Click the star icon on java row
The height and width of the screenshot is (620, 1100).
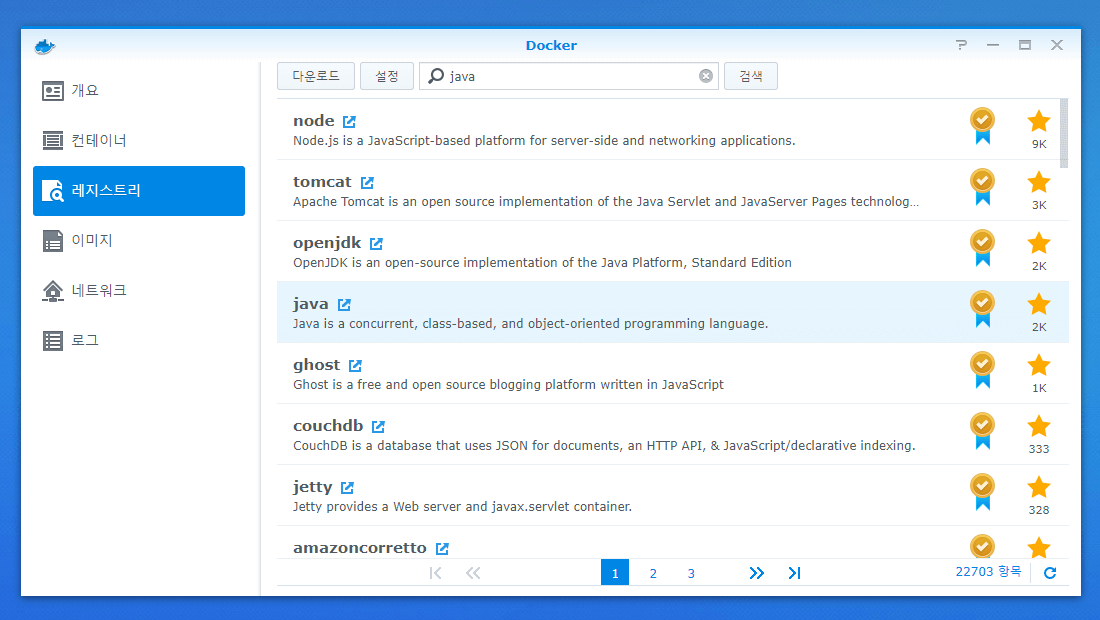(x=1039, y=304)
